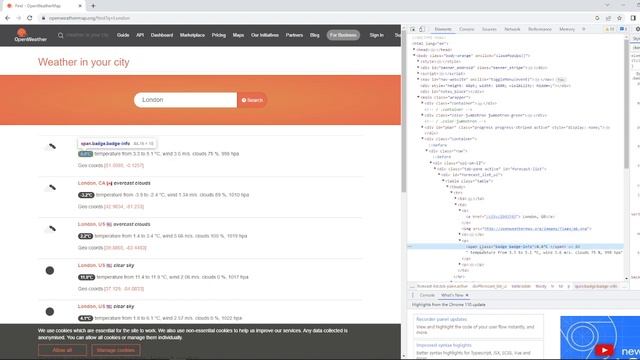Screen dimensions: 640x360
Task: Show more DevTools tabs chevron
Action: pos(584,29)
